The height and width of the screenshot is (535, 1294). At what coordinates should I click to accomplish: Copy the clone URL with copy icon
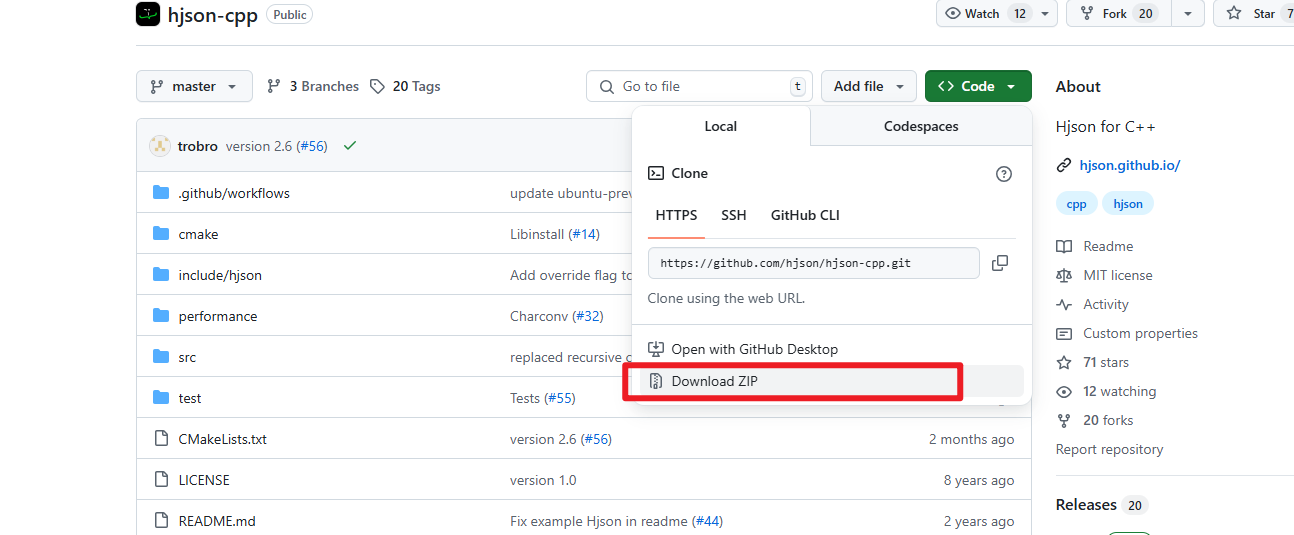click(x=1000, y=263)
